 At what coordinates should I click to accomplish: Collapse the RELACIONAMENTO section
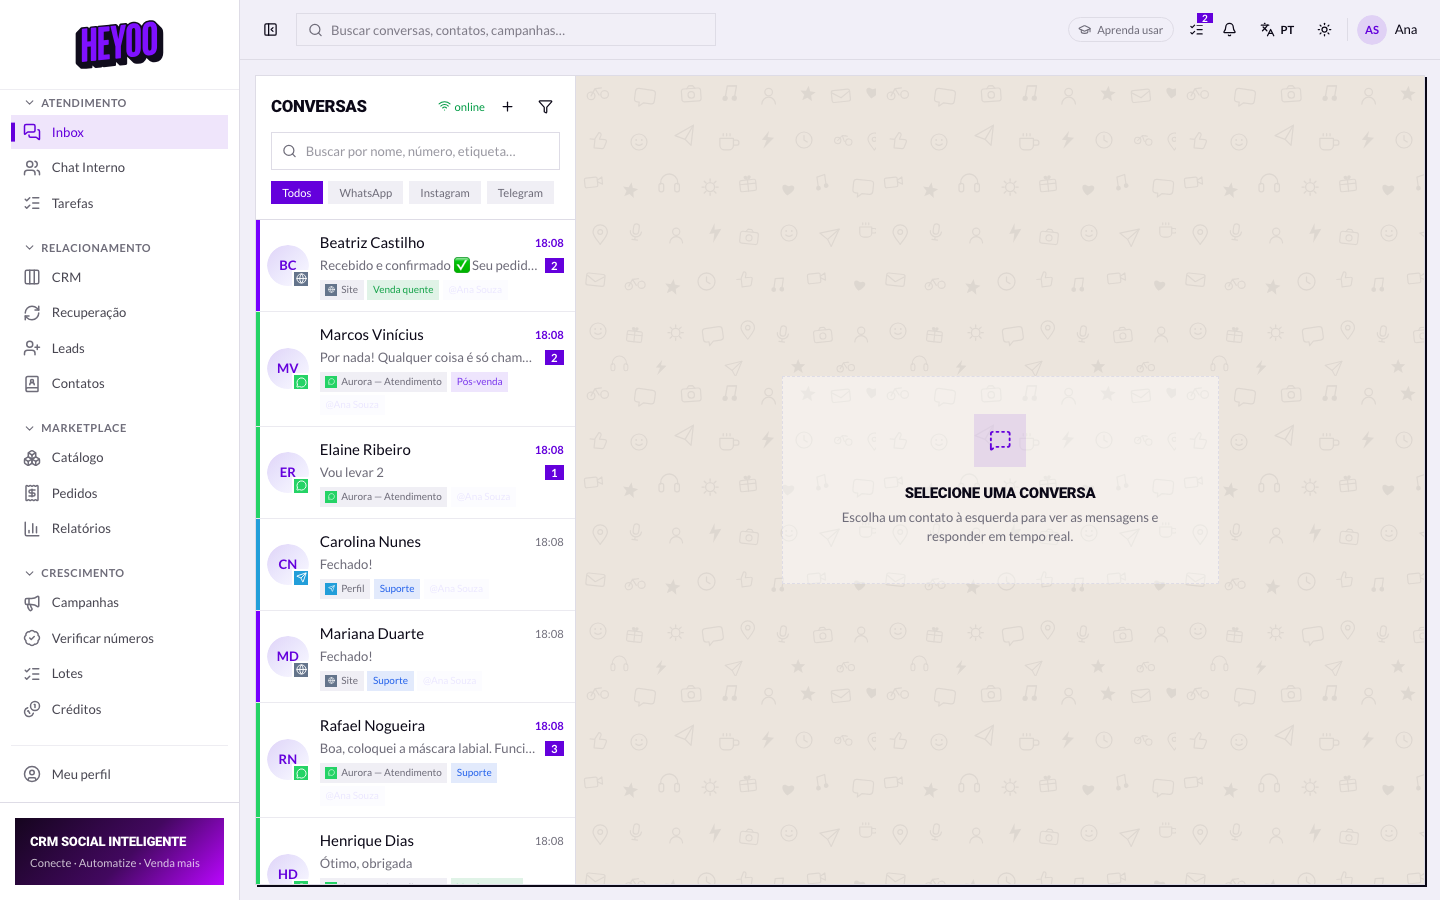coord(88,248)
